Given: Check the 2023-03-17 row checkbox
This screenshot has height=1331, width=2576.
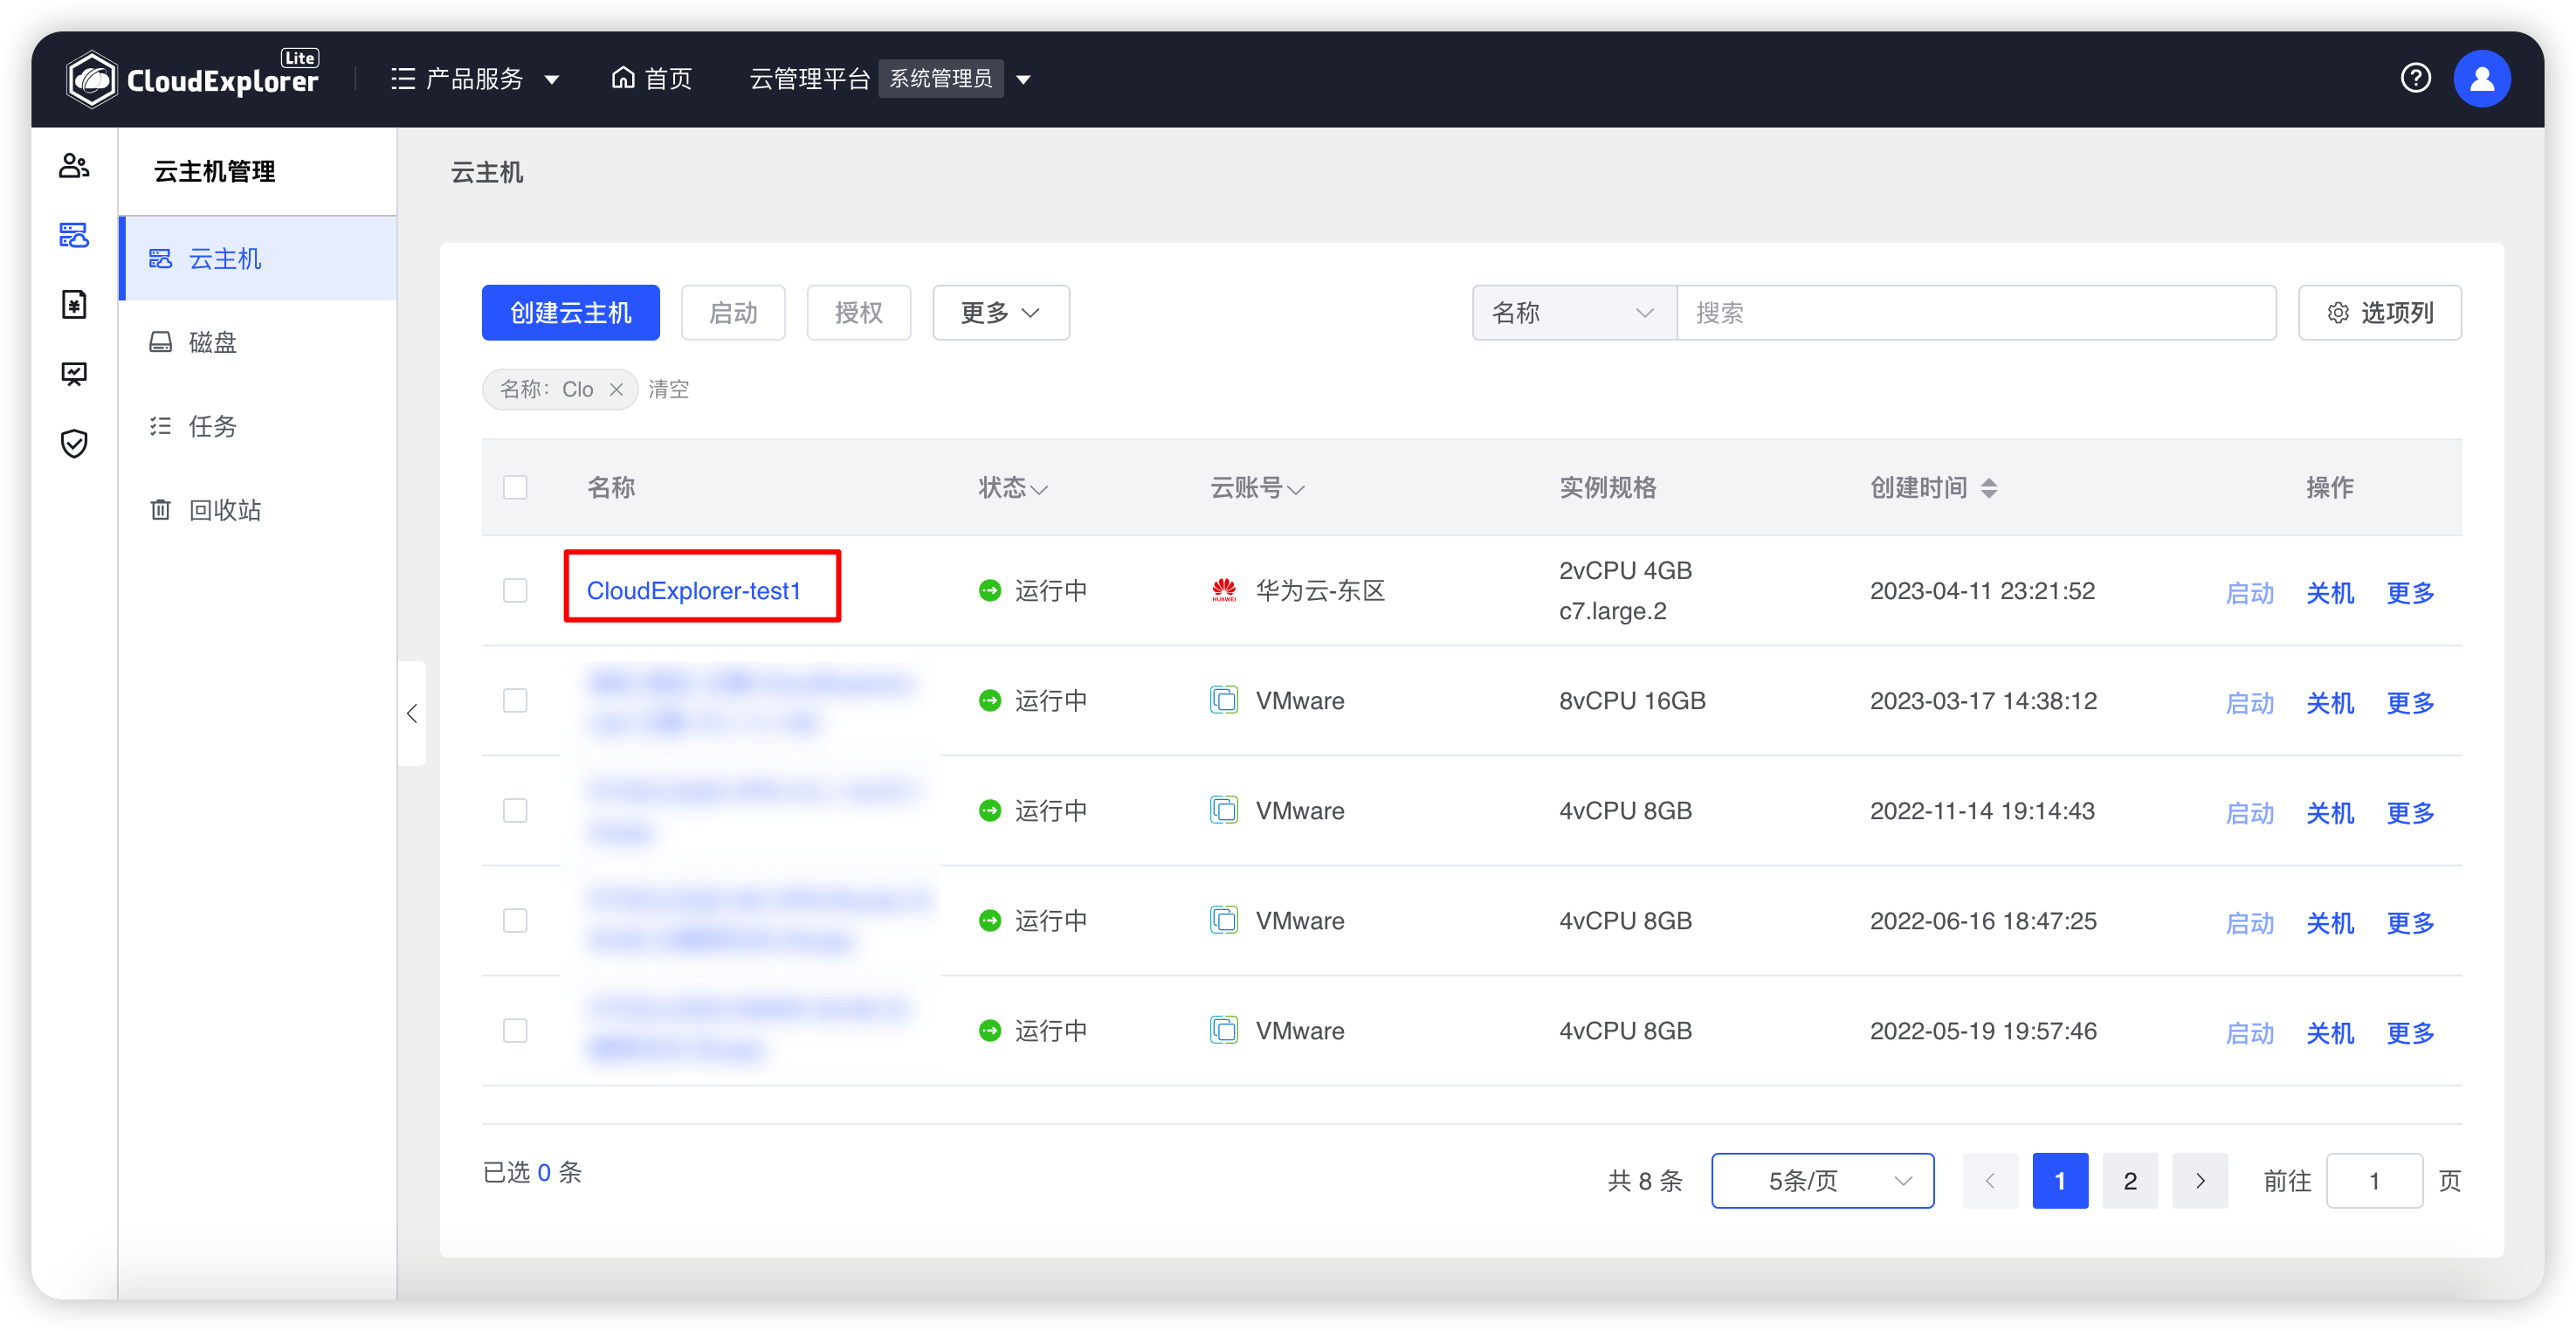Looking at the screenshot, I should [515, 701].
